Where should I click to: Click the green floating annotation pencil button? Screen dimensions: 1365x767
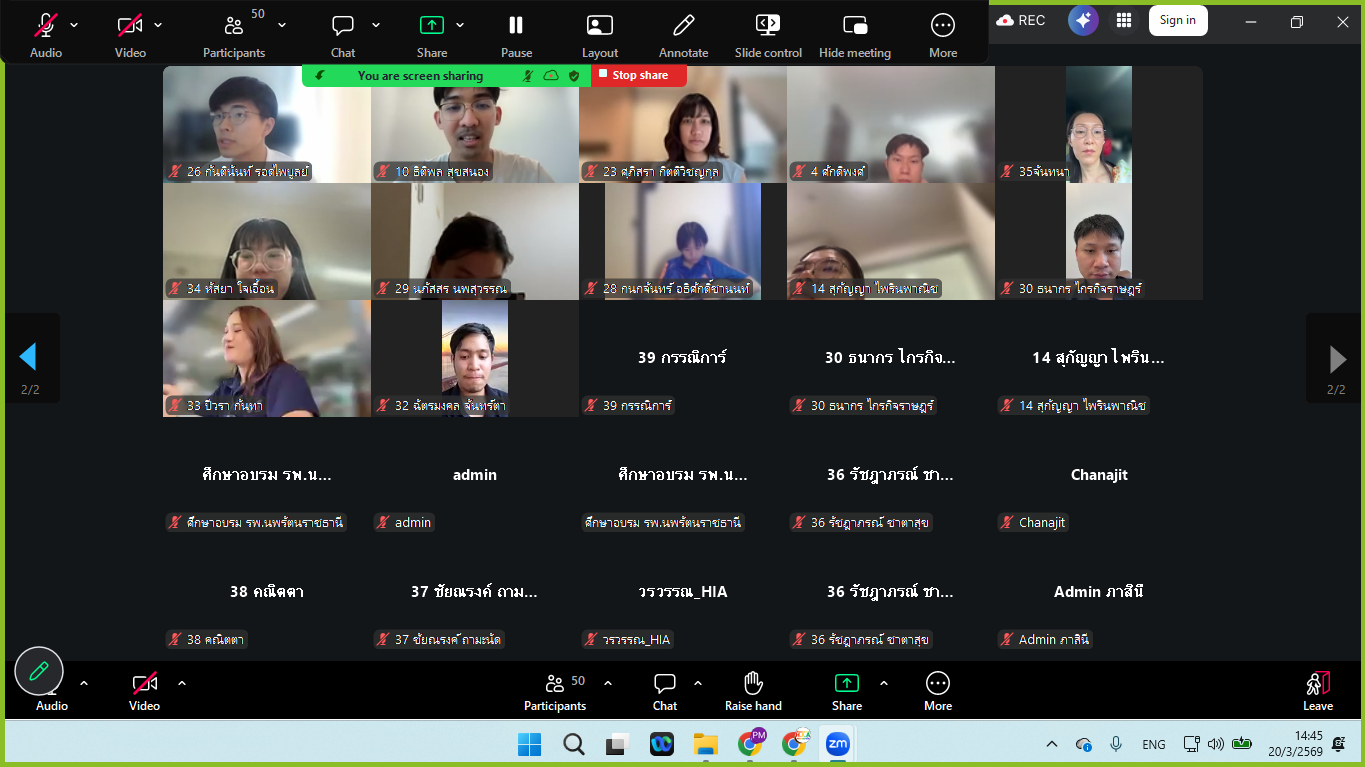pyautogui.click(x=39, y=671)
